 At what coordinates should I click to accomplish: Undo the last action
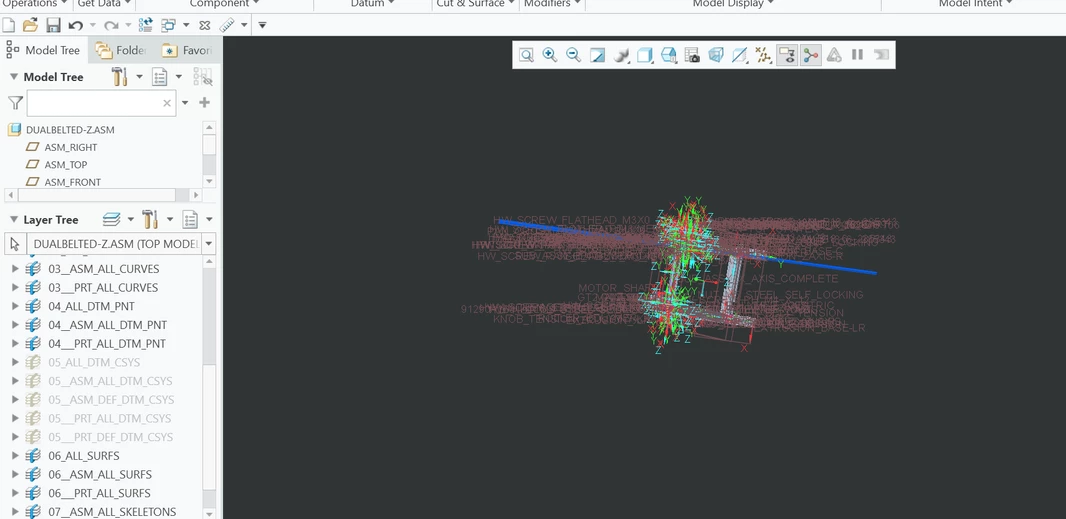pos(75,25)
